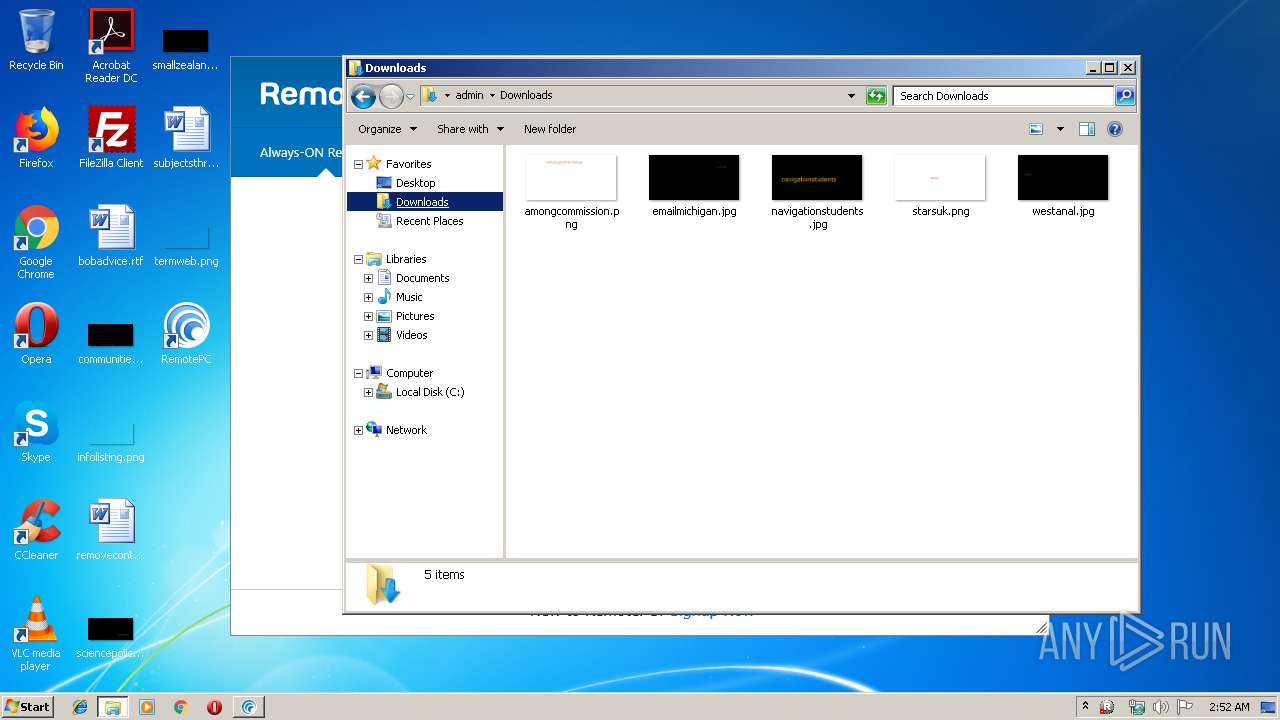Select Local Disk (C:) in tree

coord(430,392)
